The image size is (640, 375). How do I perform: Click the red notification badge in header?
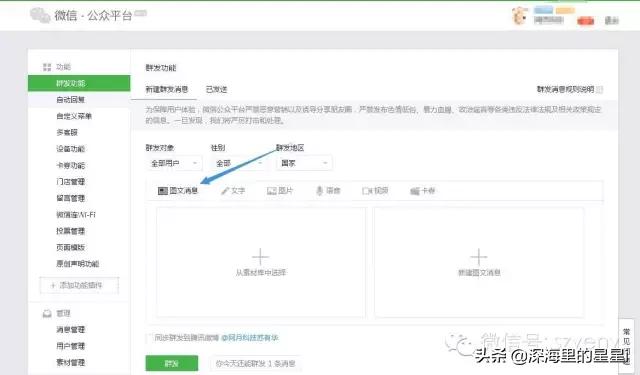pyautogui.click(x=585, y=20)
